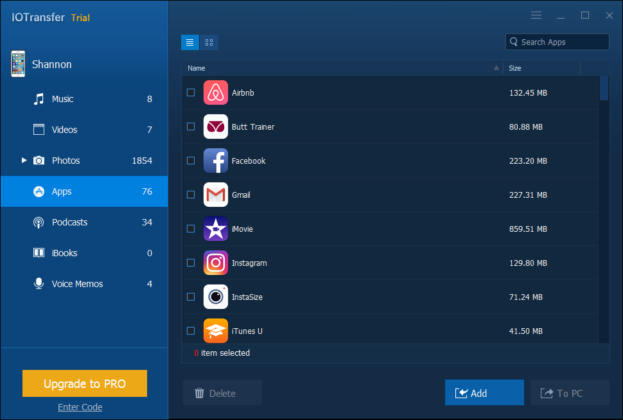Click the Videos clapboard icon
This screenshot has width=623, height=420.
39,130
